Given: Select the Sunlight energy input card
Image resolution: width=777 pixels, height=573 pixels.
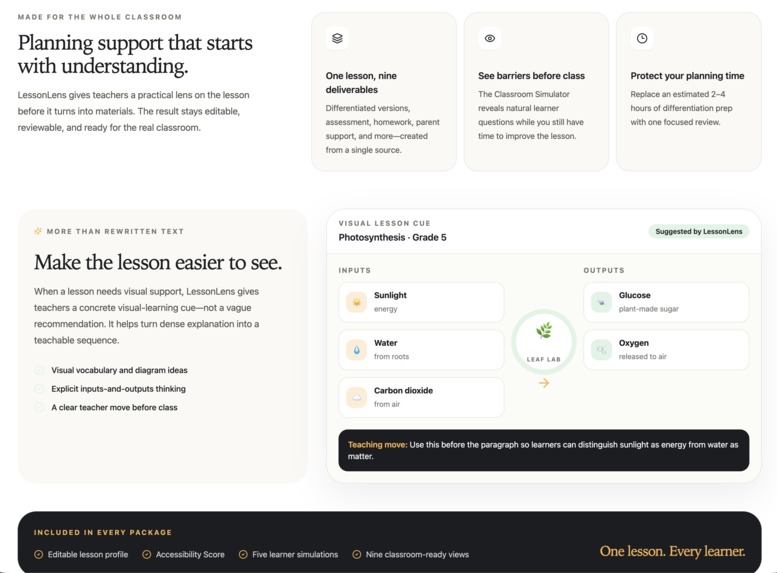Looking at the screenshot, I should (x=421, y=302).
